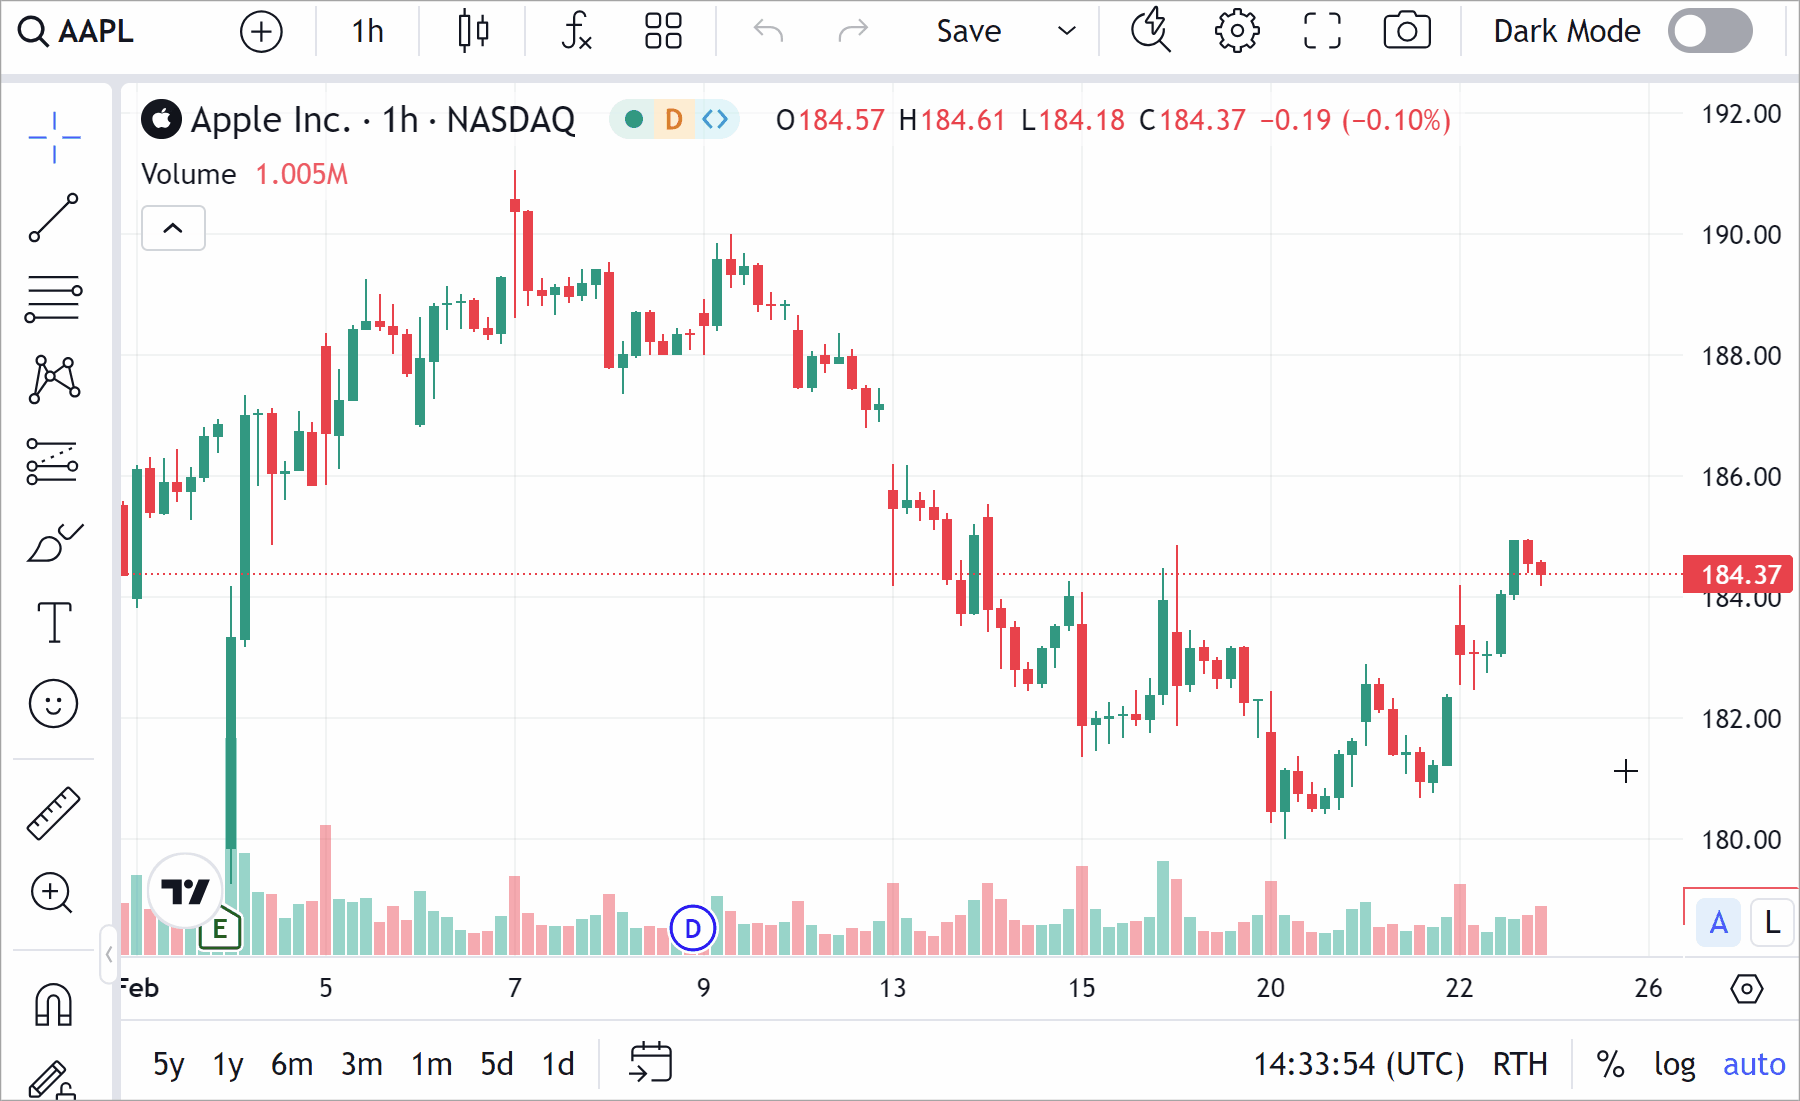The height and width of the screenshot is (1101, 1800).
Task: Enable magnet mode in the sidebar
Action: click(x=52, y=1004)
